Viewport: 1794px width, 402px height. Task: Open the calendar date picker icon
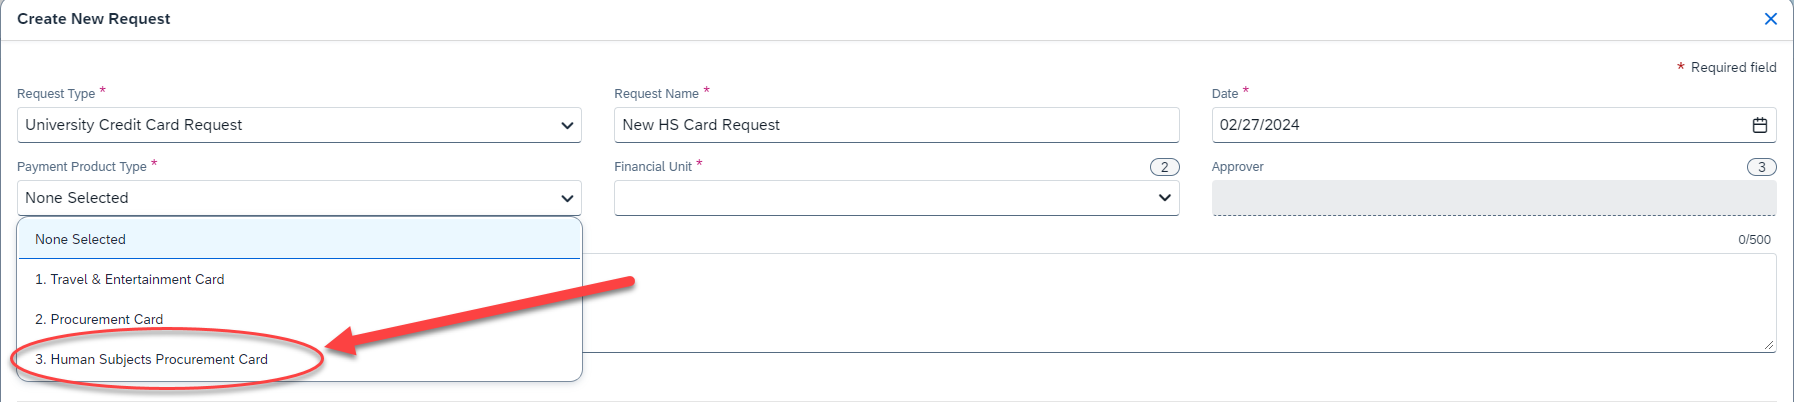click(x=1759, y=125)
